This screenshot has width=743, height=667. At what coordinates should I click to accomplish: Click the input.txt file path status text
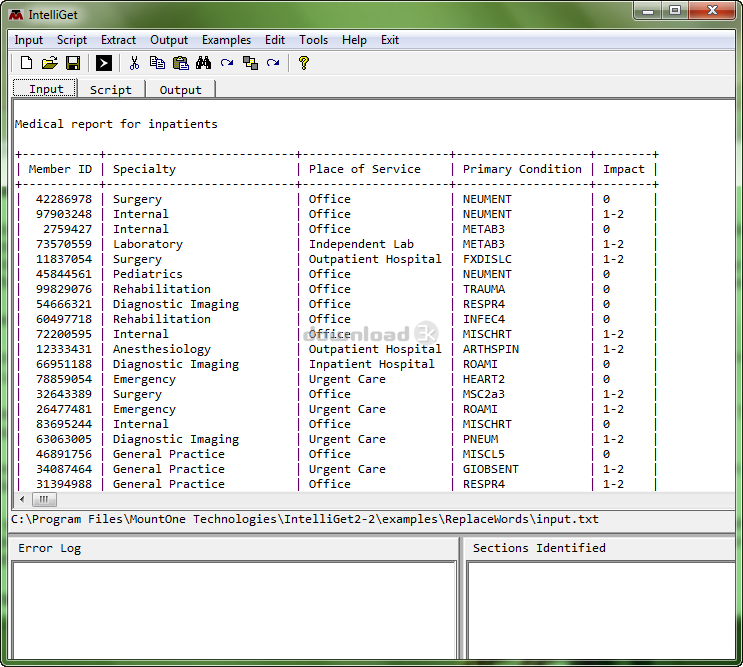coord(305,519)
